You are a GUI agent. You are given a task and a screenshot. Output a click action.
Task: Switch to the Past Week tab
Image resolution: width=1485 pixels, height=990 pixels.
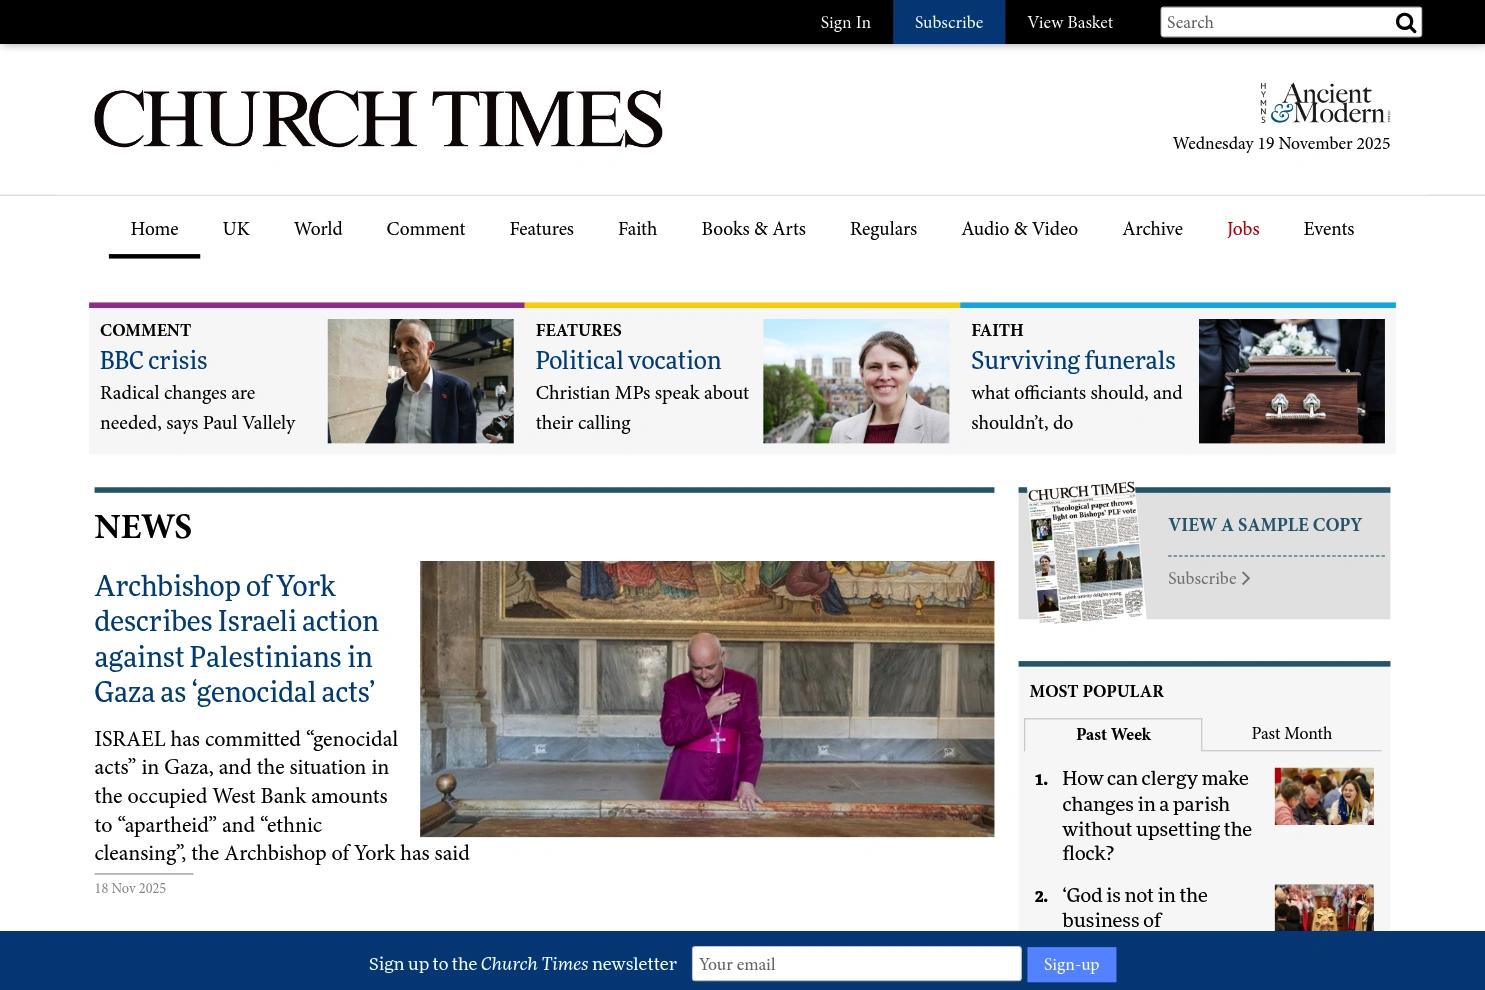(x=1113, y=734)
